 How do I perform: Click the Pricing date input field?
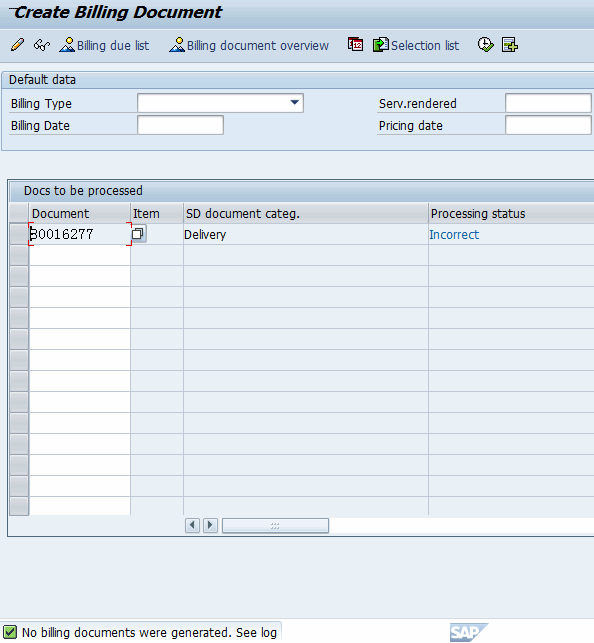[x=548, y=125]
